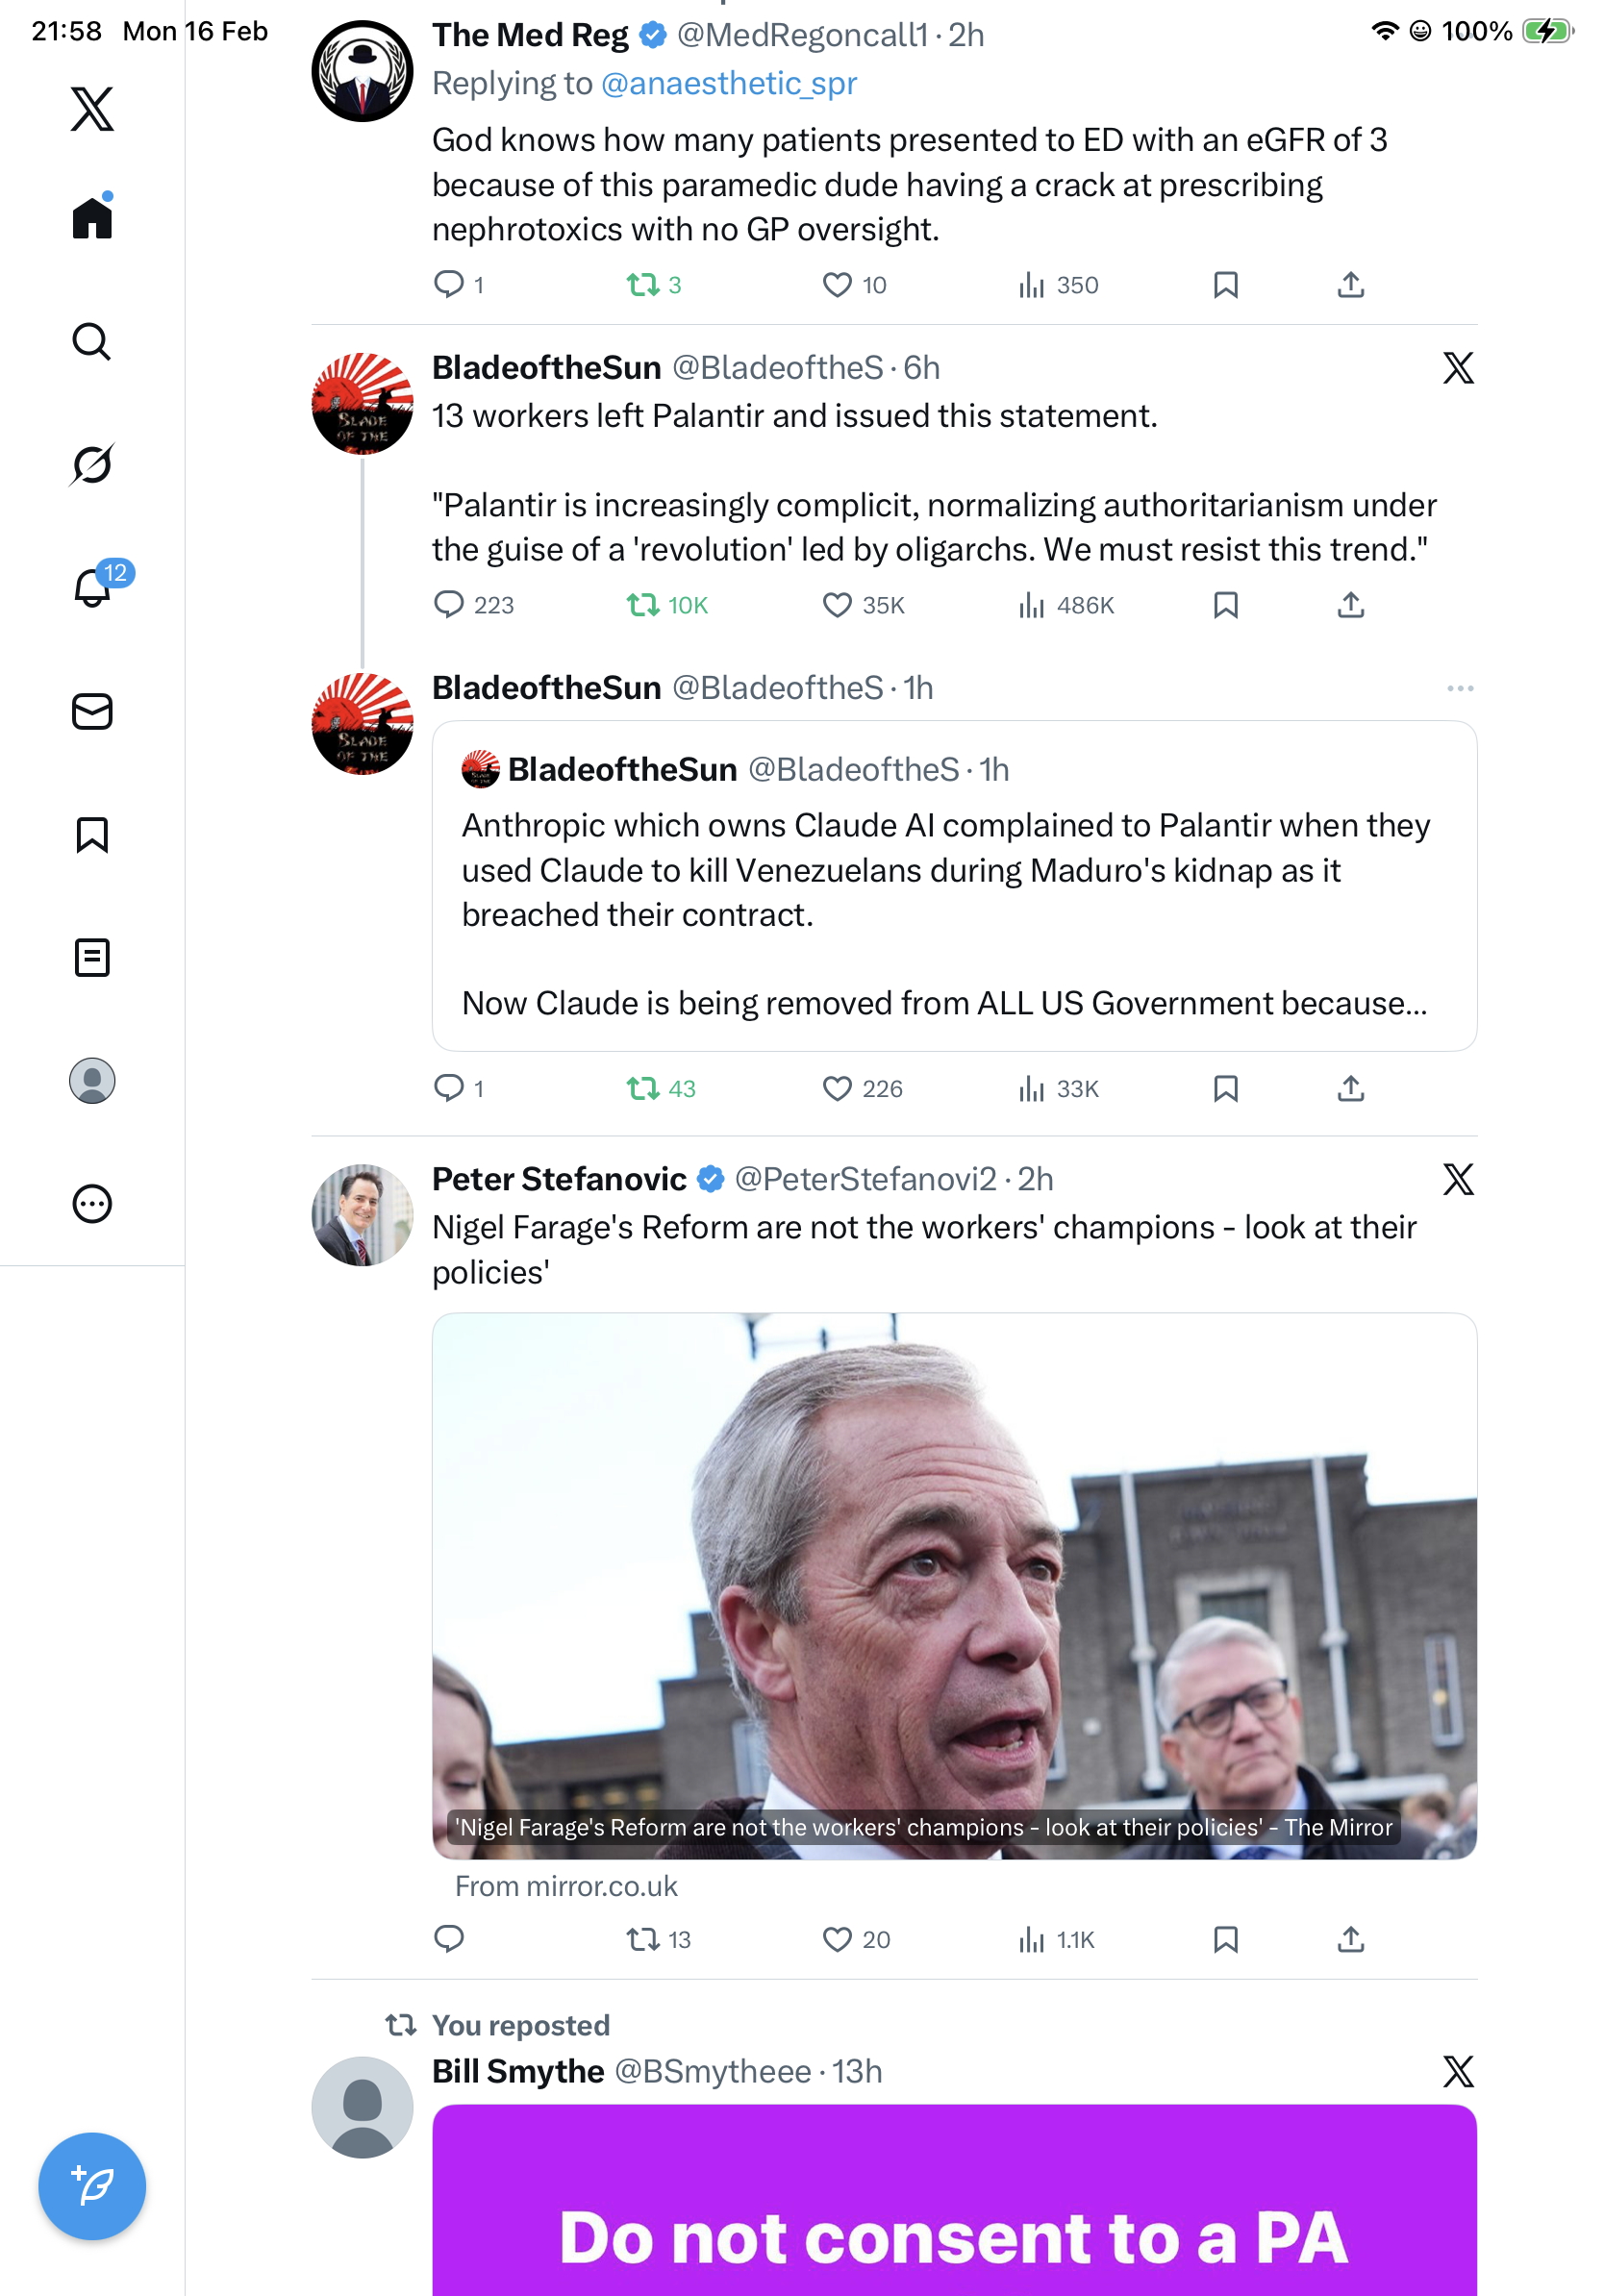Open Bookmarks in the sidebar
This screenshot has height=2296, width=1604.
[92, 835]
